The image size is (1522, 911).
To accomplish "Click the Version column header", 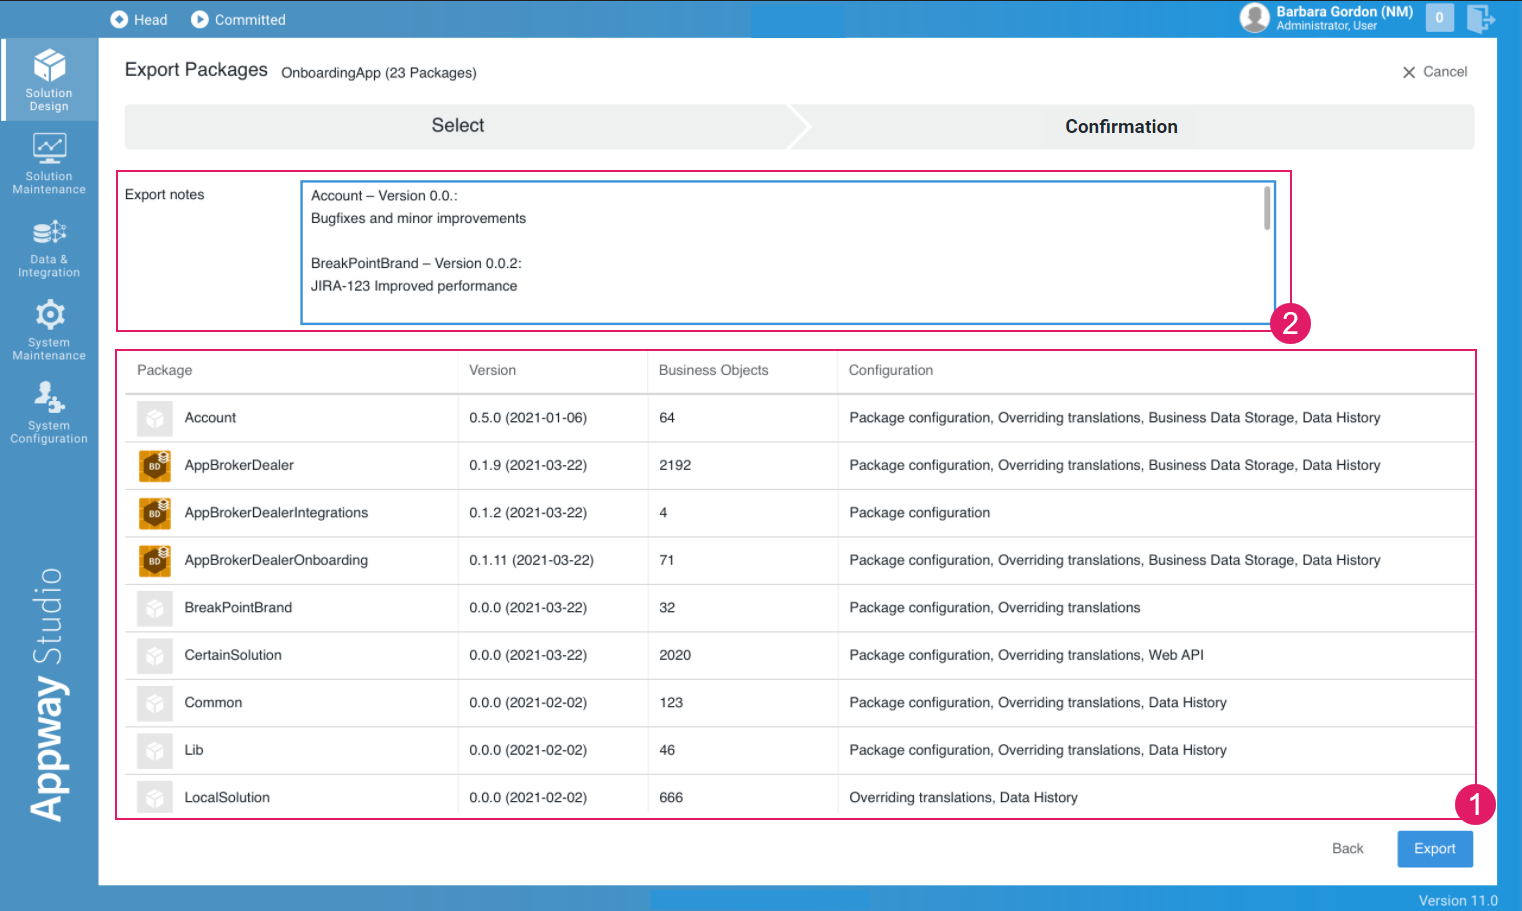I will (x=493, y=370).
